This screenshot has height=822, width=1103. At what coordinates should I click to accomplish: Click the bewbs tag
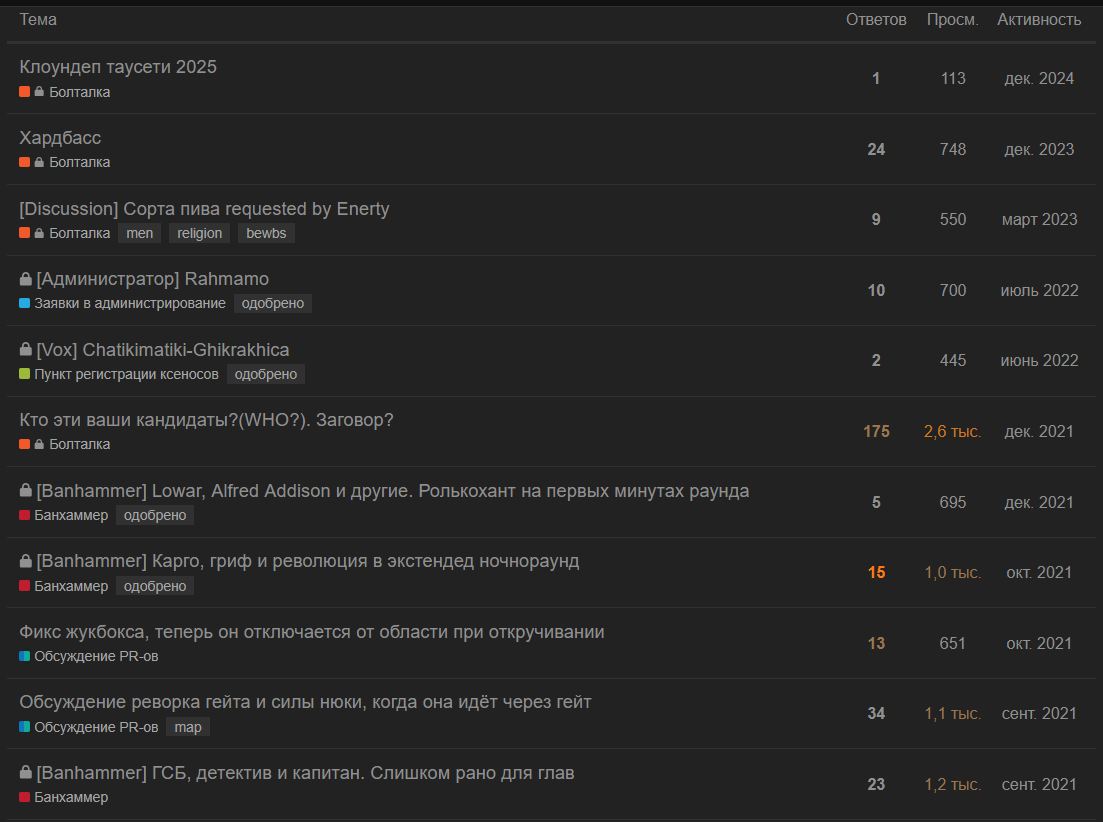point(266,233)
